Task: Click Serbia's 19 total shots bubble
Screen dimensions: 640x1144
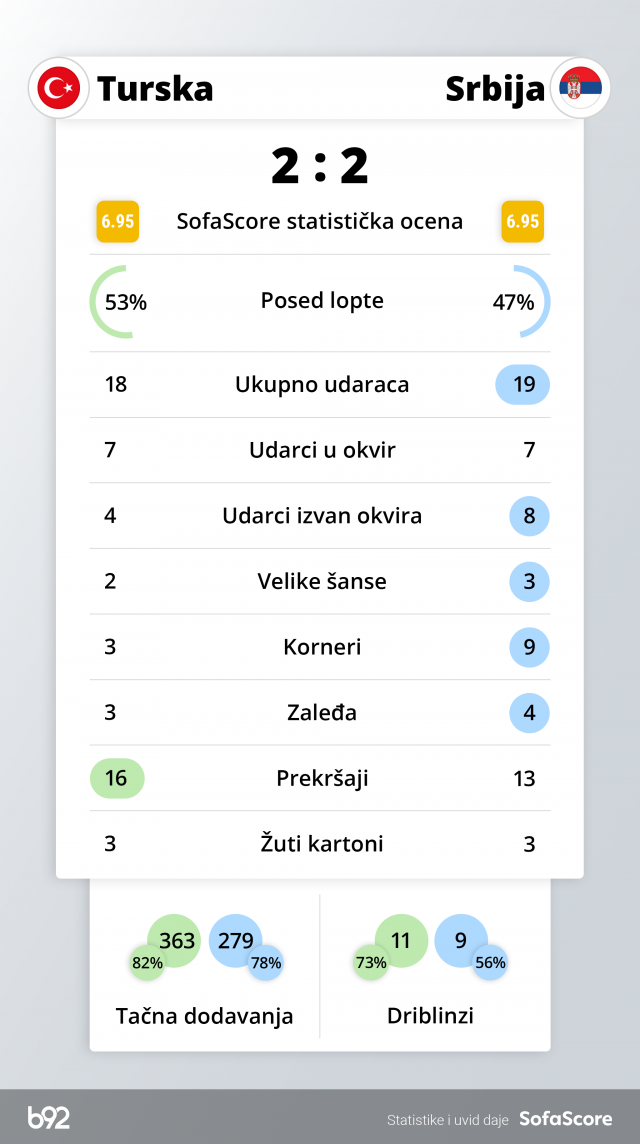Action: coord(523,385)
